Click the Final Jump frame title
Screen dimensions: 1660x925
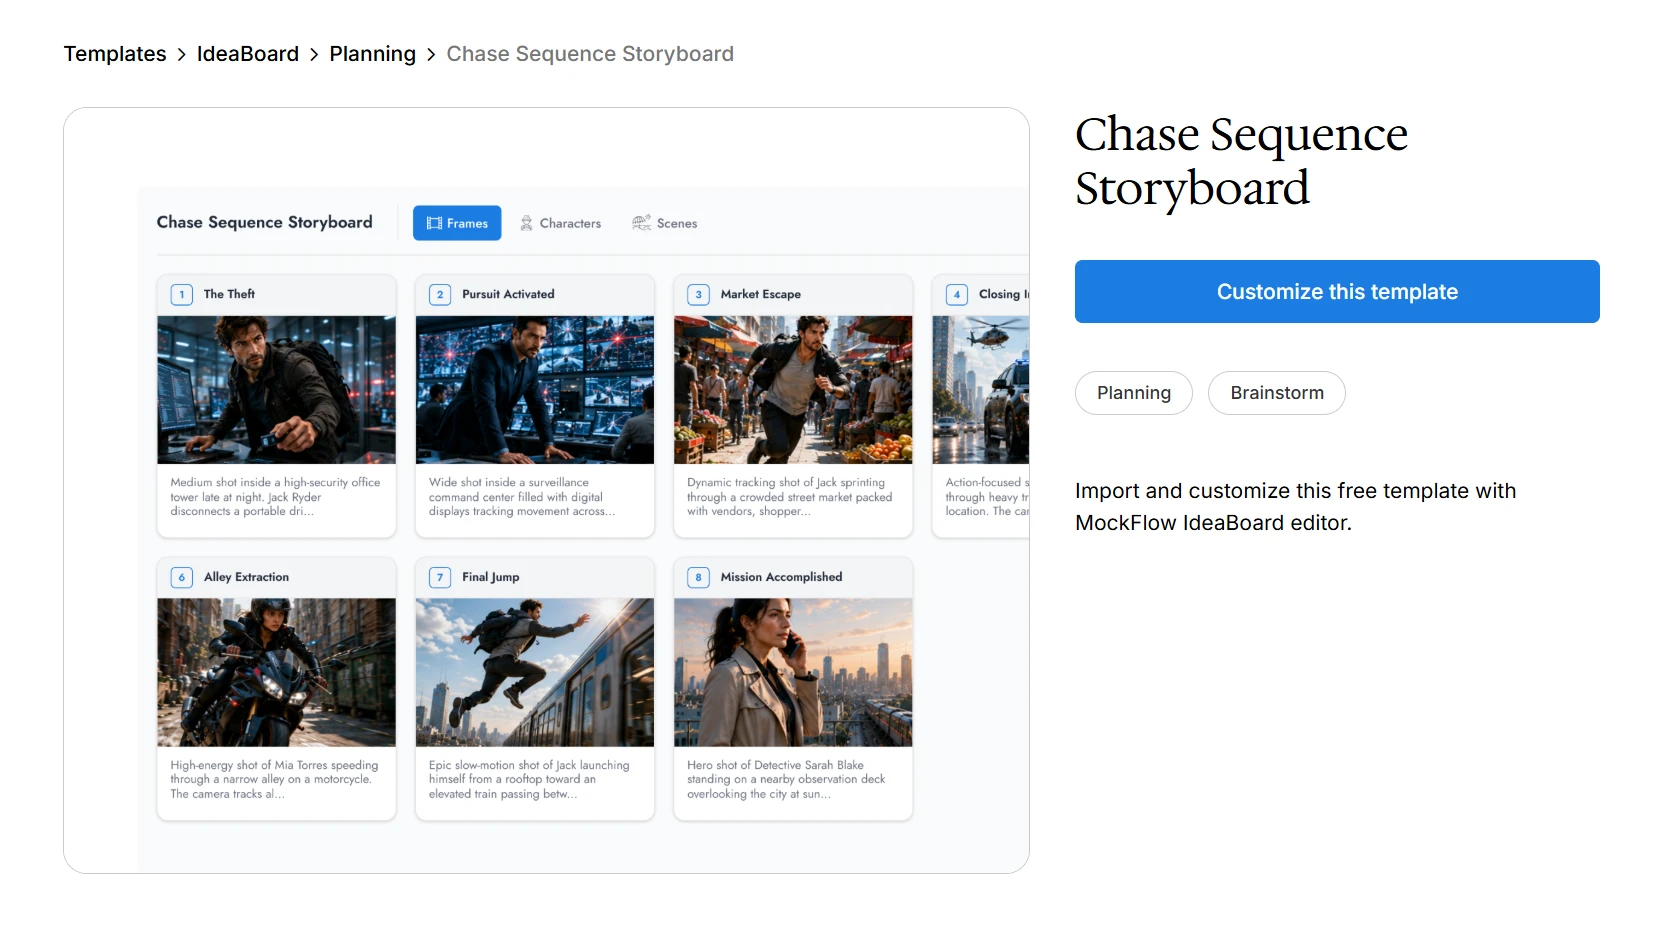(x=490, y=577)
